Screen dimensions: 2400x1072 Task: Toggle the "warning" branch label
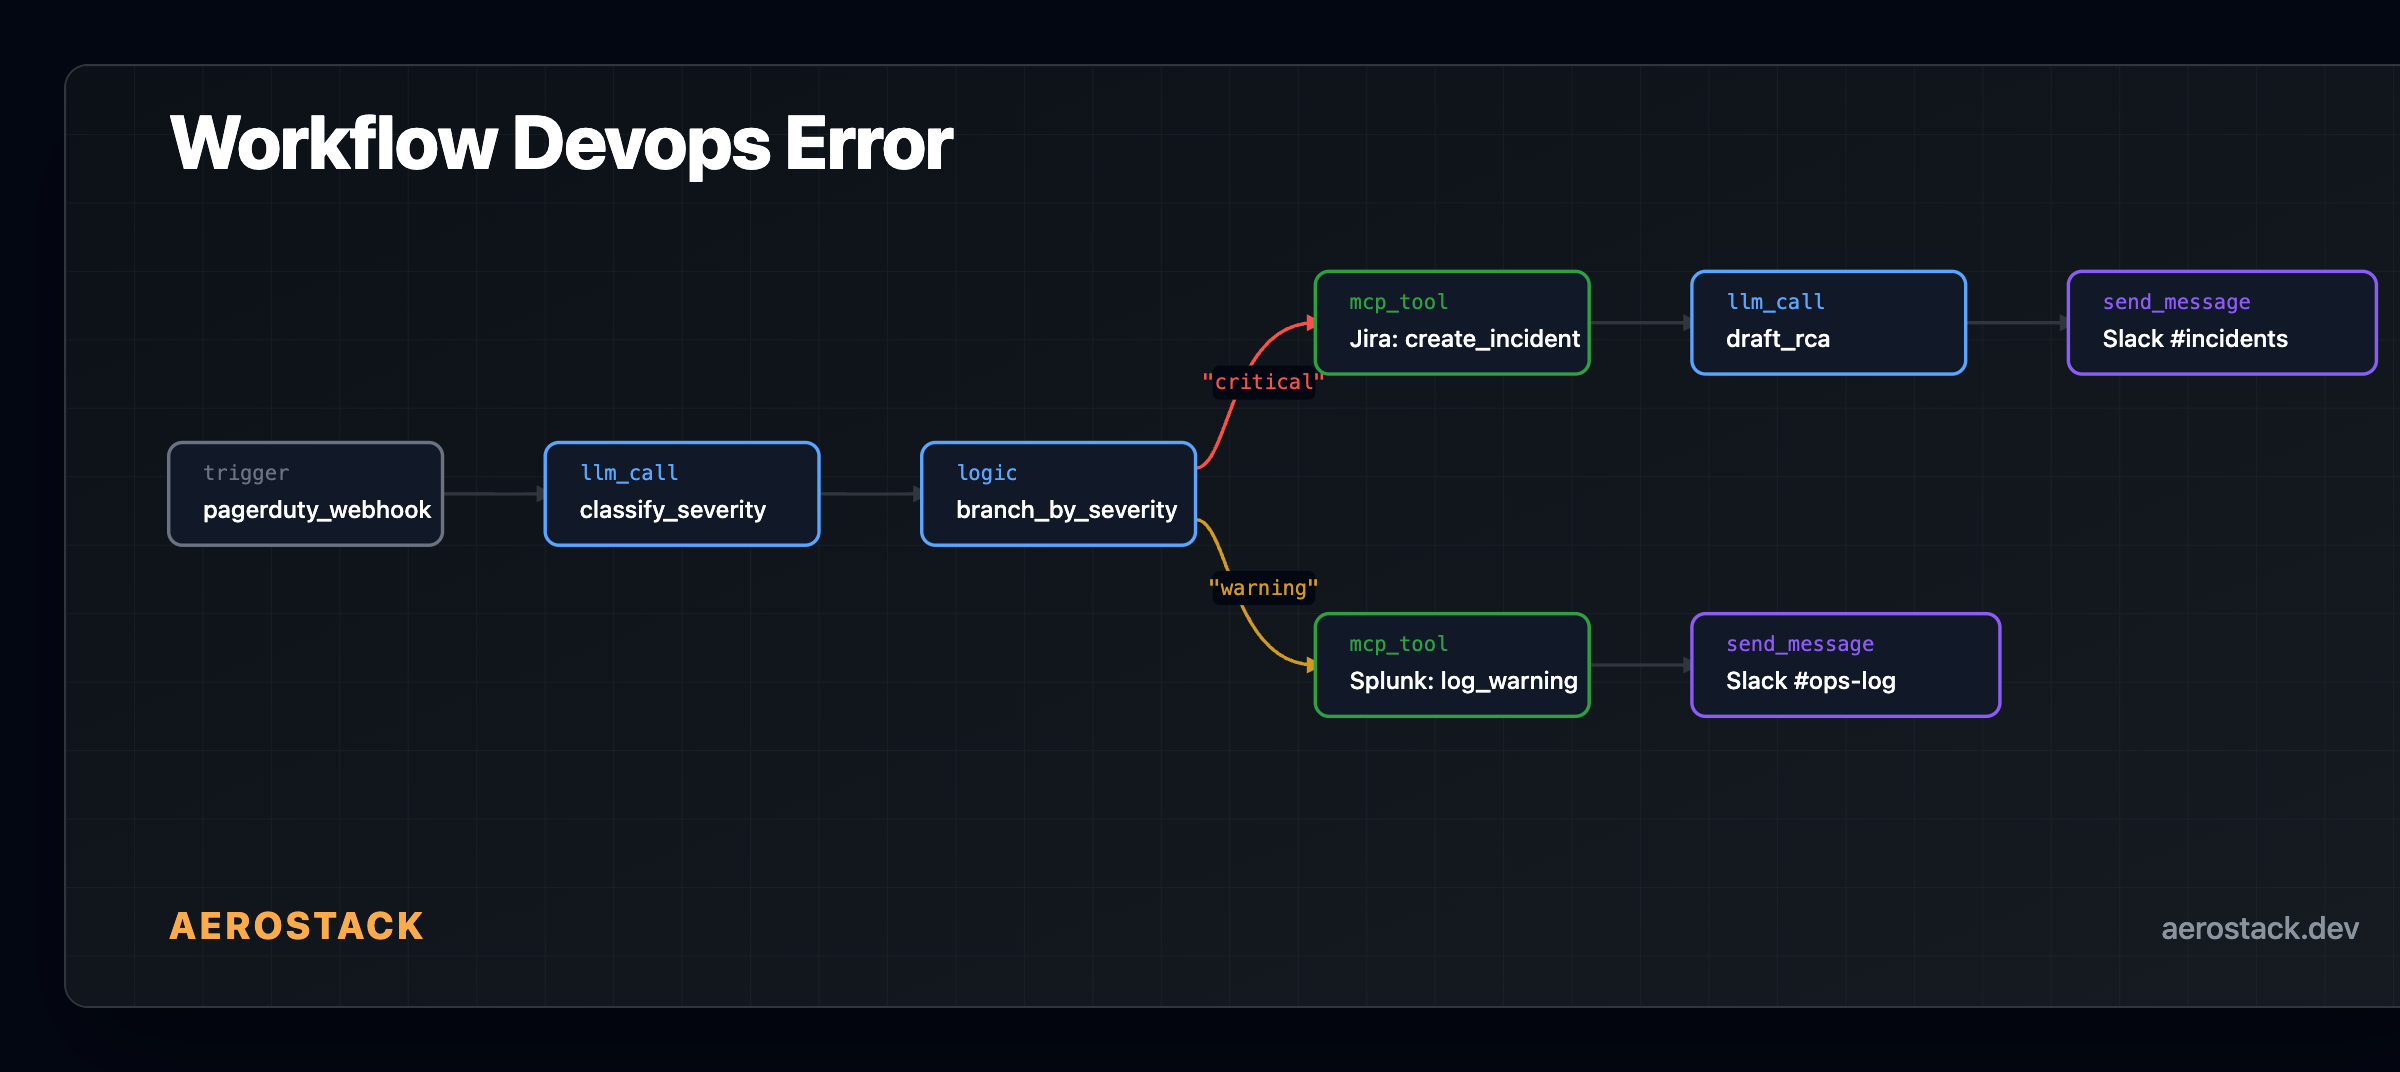tap(1263, 587)
